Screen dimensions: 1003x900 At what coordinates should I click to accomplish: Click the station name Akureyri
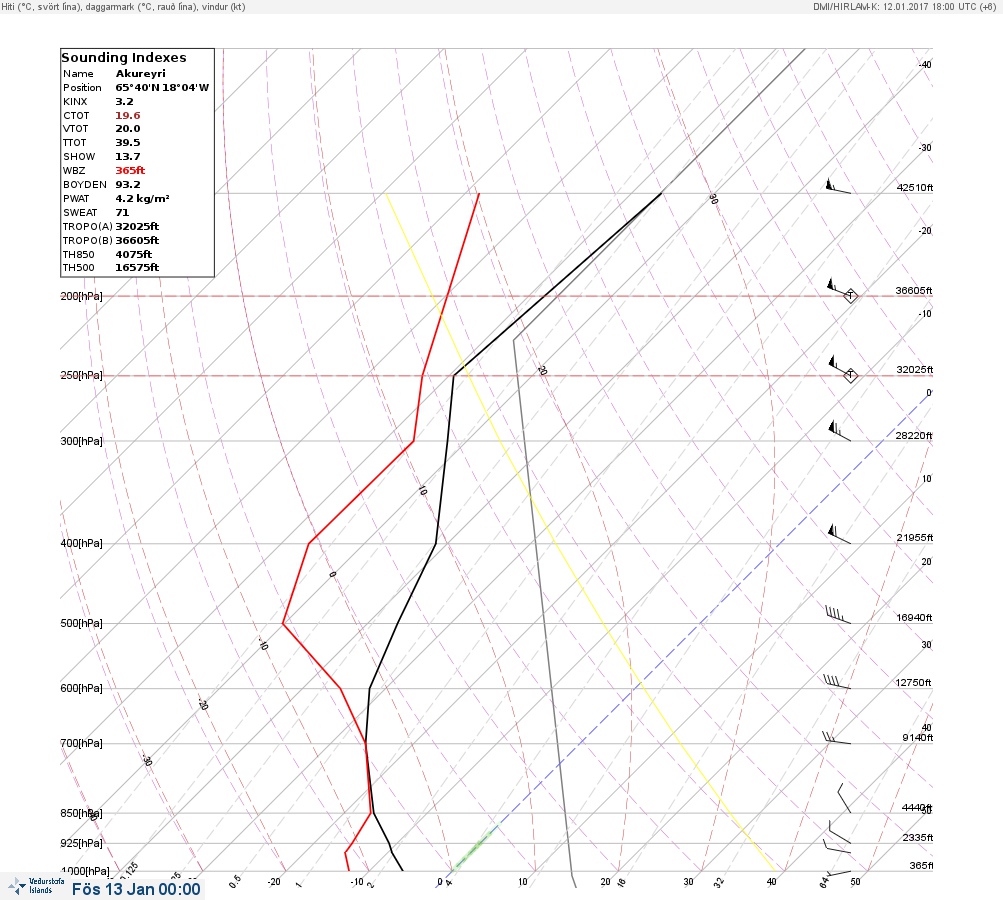pos(141,74)
